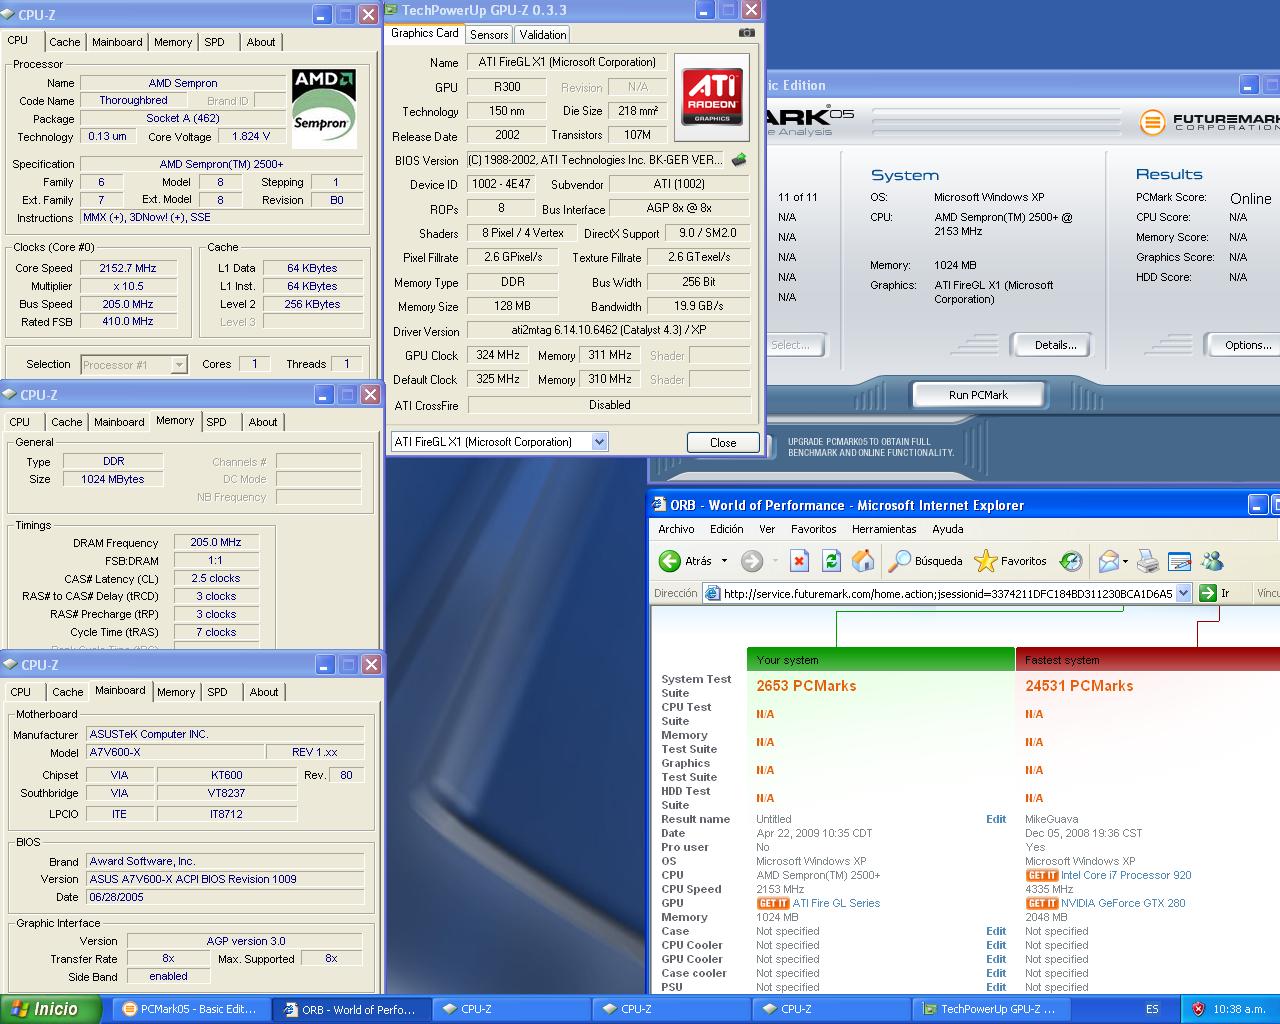Image resolution: width=1280 pixels, height=1024 pixels.
Task: Click the 24531 PCMarks fastest score
Action: [x=1079, y=686]
